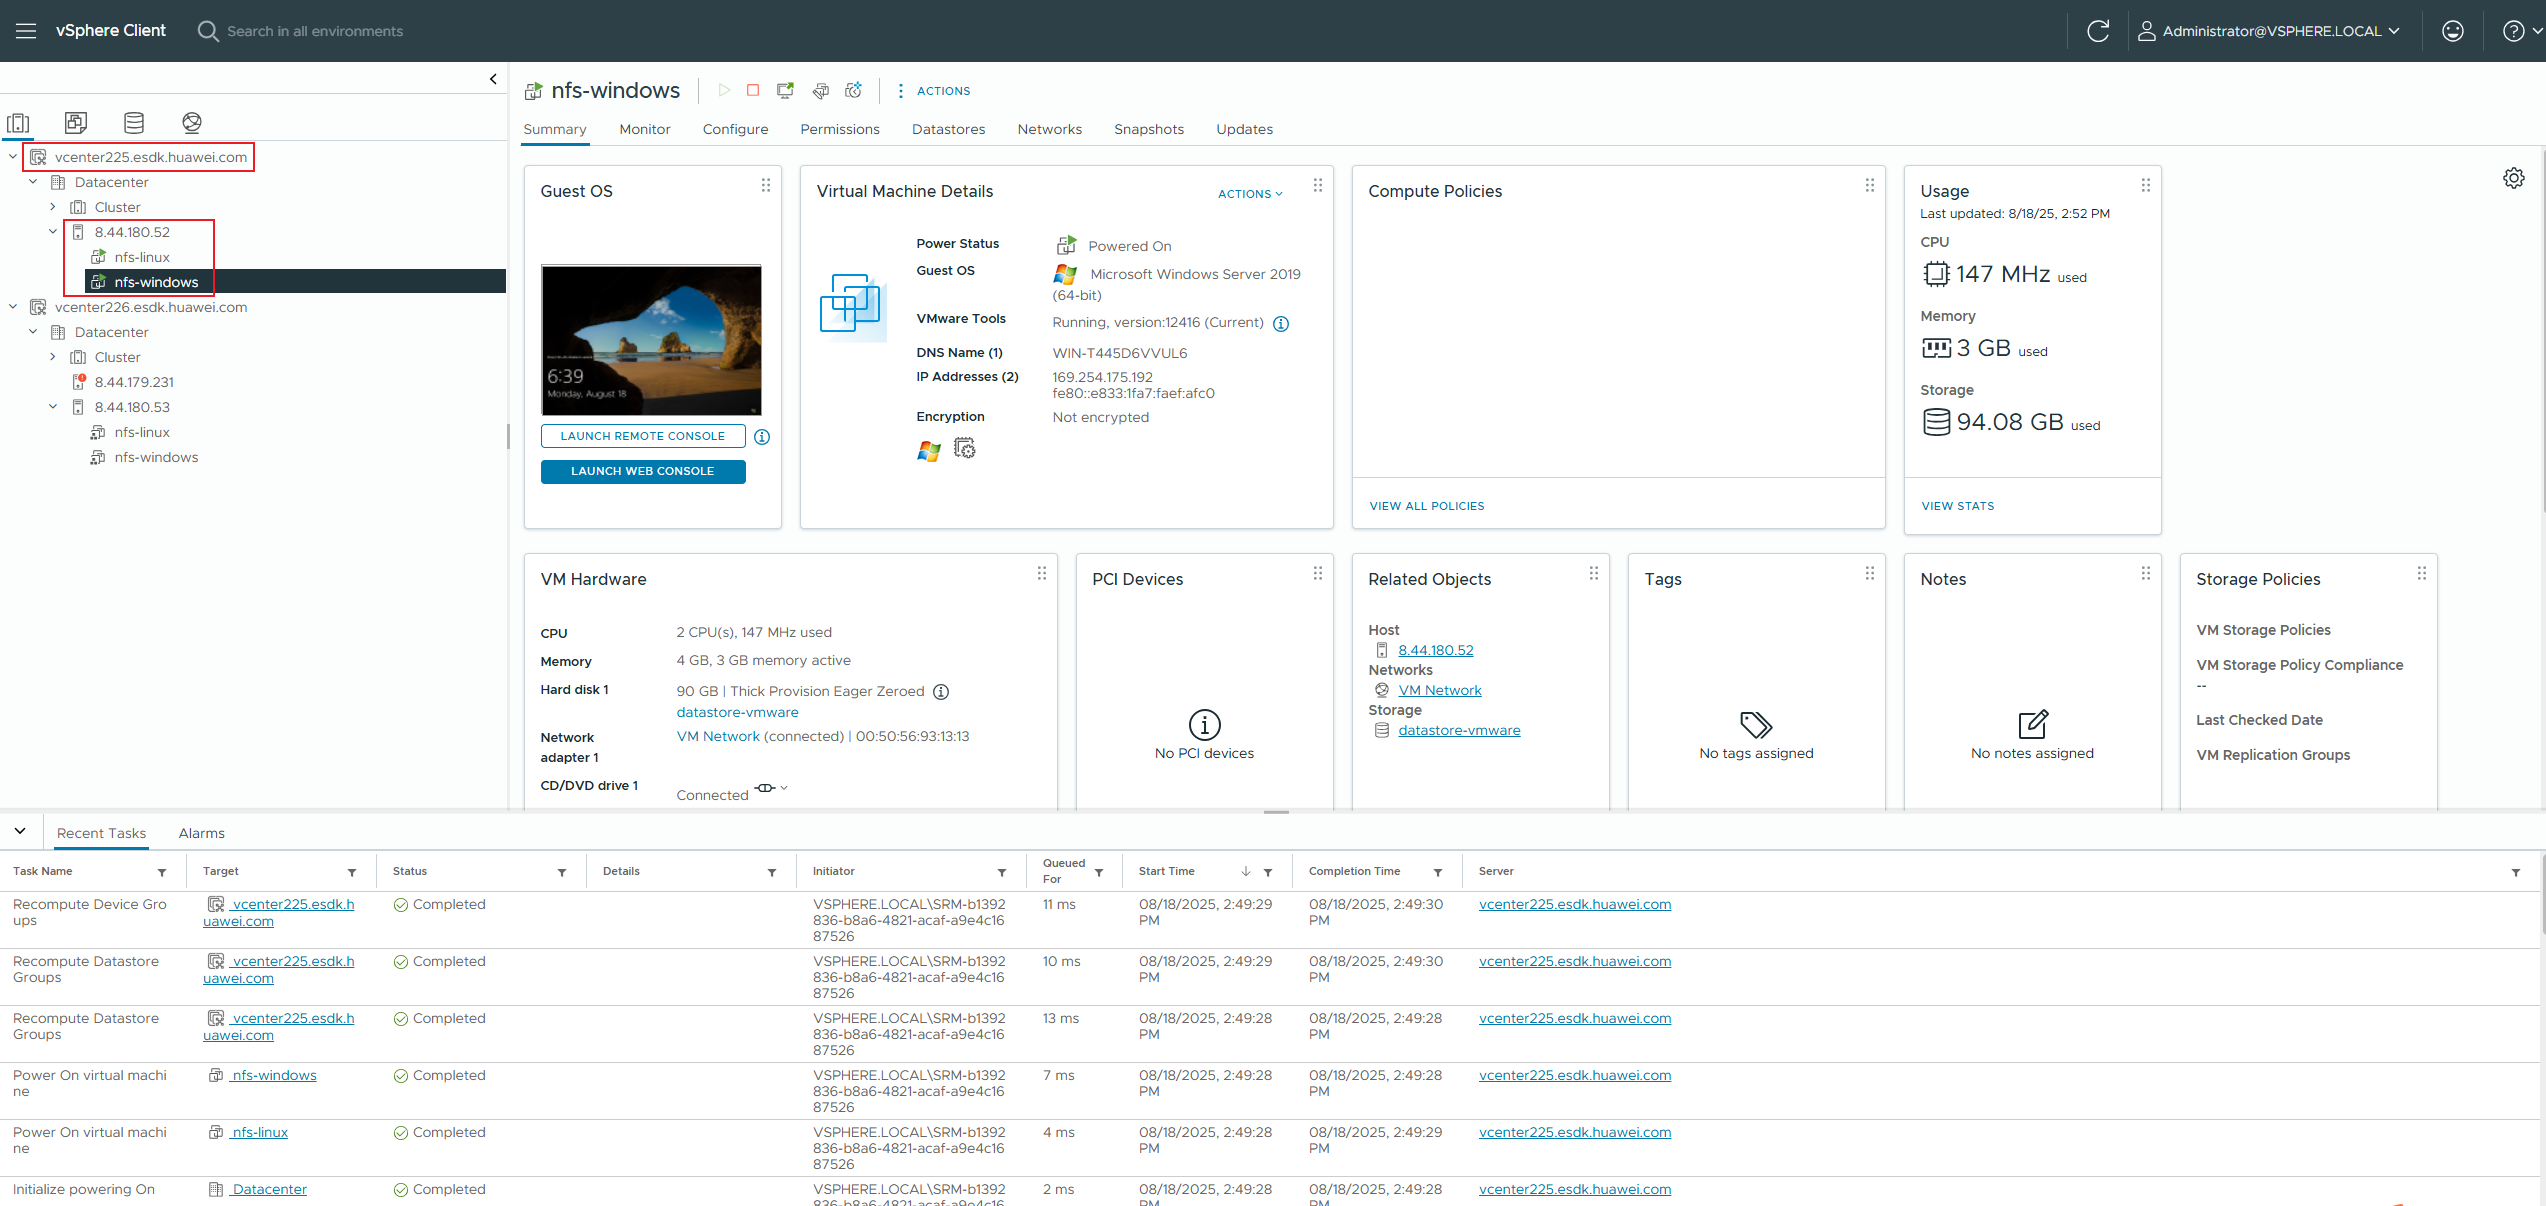Screen dimensions: 2546x1206
Task: Open the Datastores tab
Action: coord(948,130)
